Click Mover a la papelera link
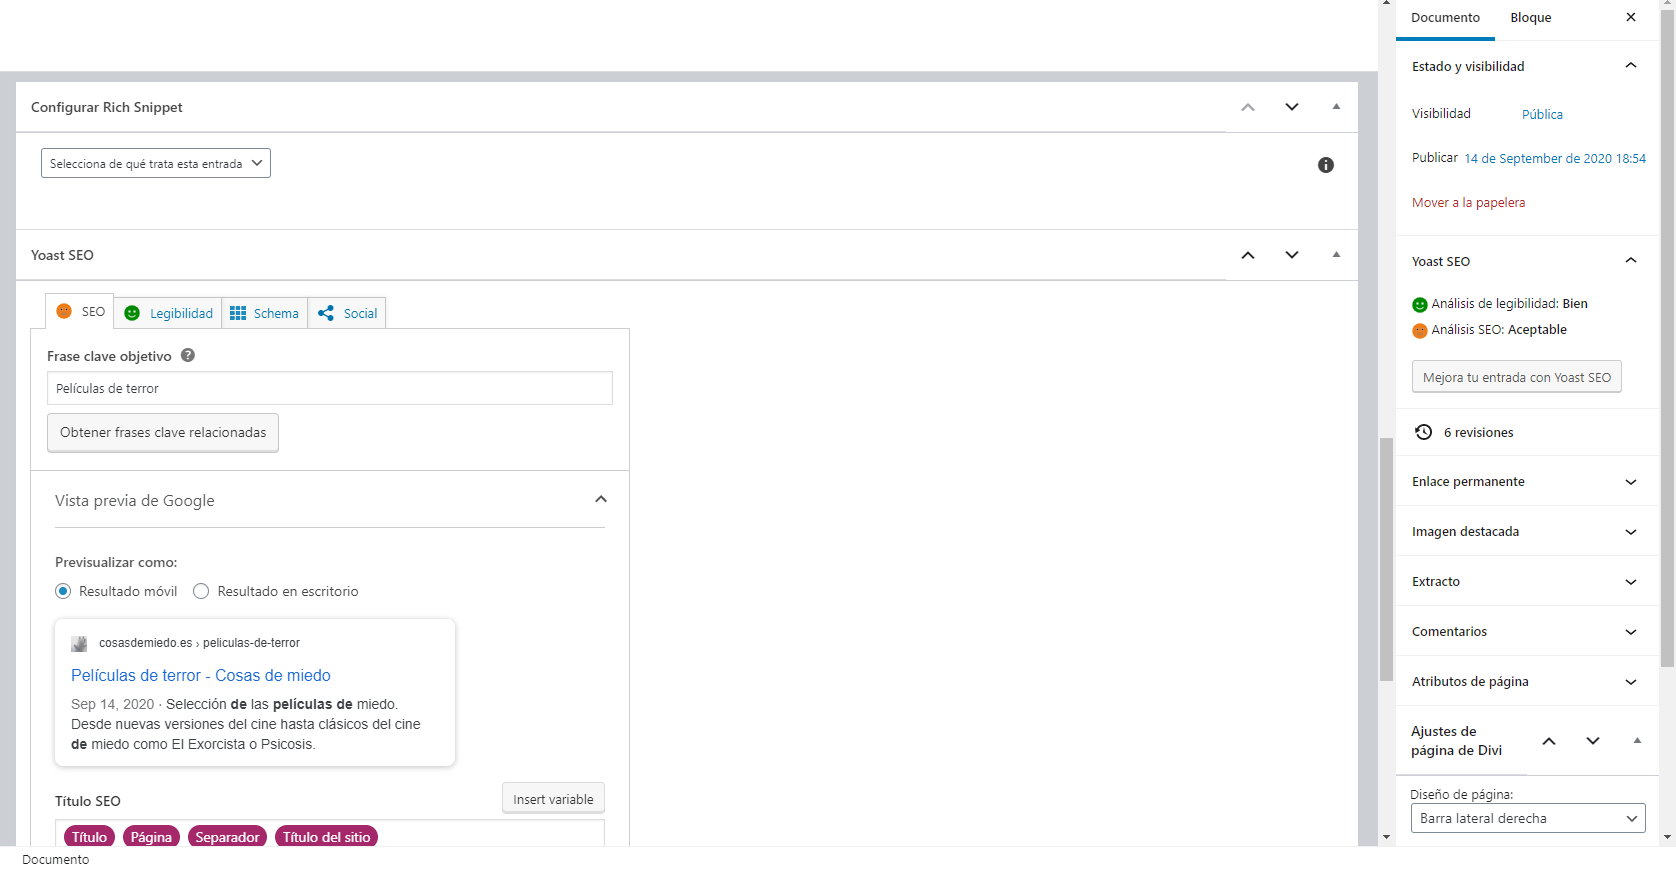This screenshot has width=1676, height=869. [1468, 202]
